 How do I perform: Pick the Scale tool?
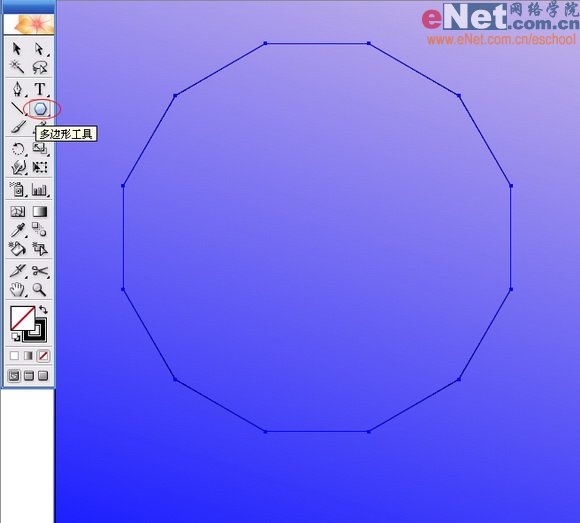pyautogui.click(x=40, y=149)
